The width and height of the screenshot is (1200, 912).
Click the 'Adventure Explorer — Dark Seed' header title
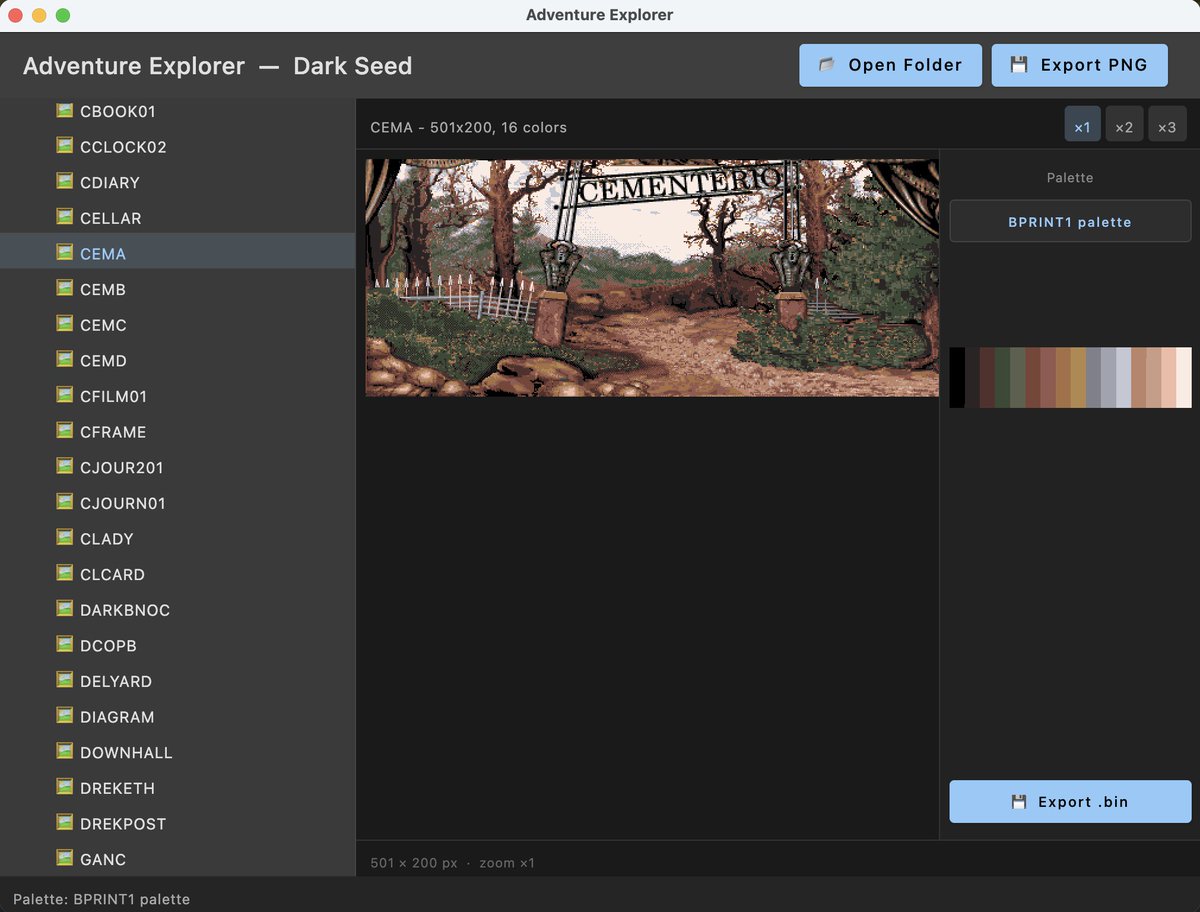(x=217, y=66)
